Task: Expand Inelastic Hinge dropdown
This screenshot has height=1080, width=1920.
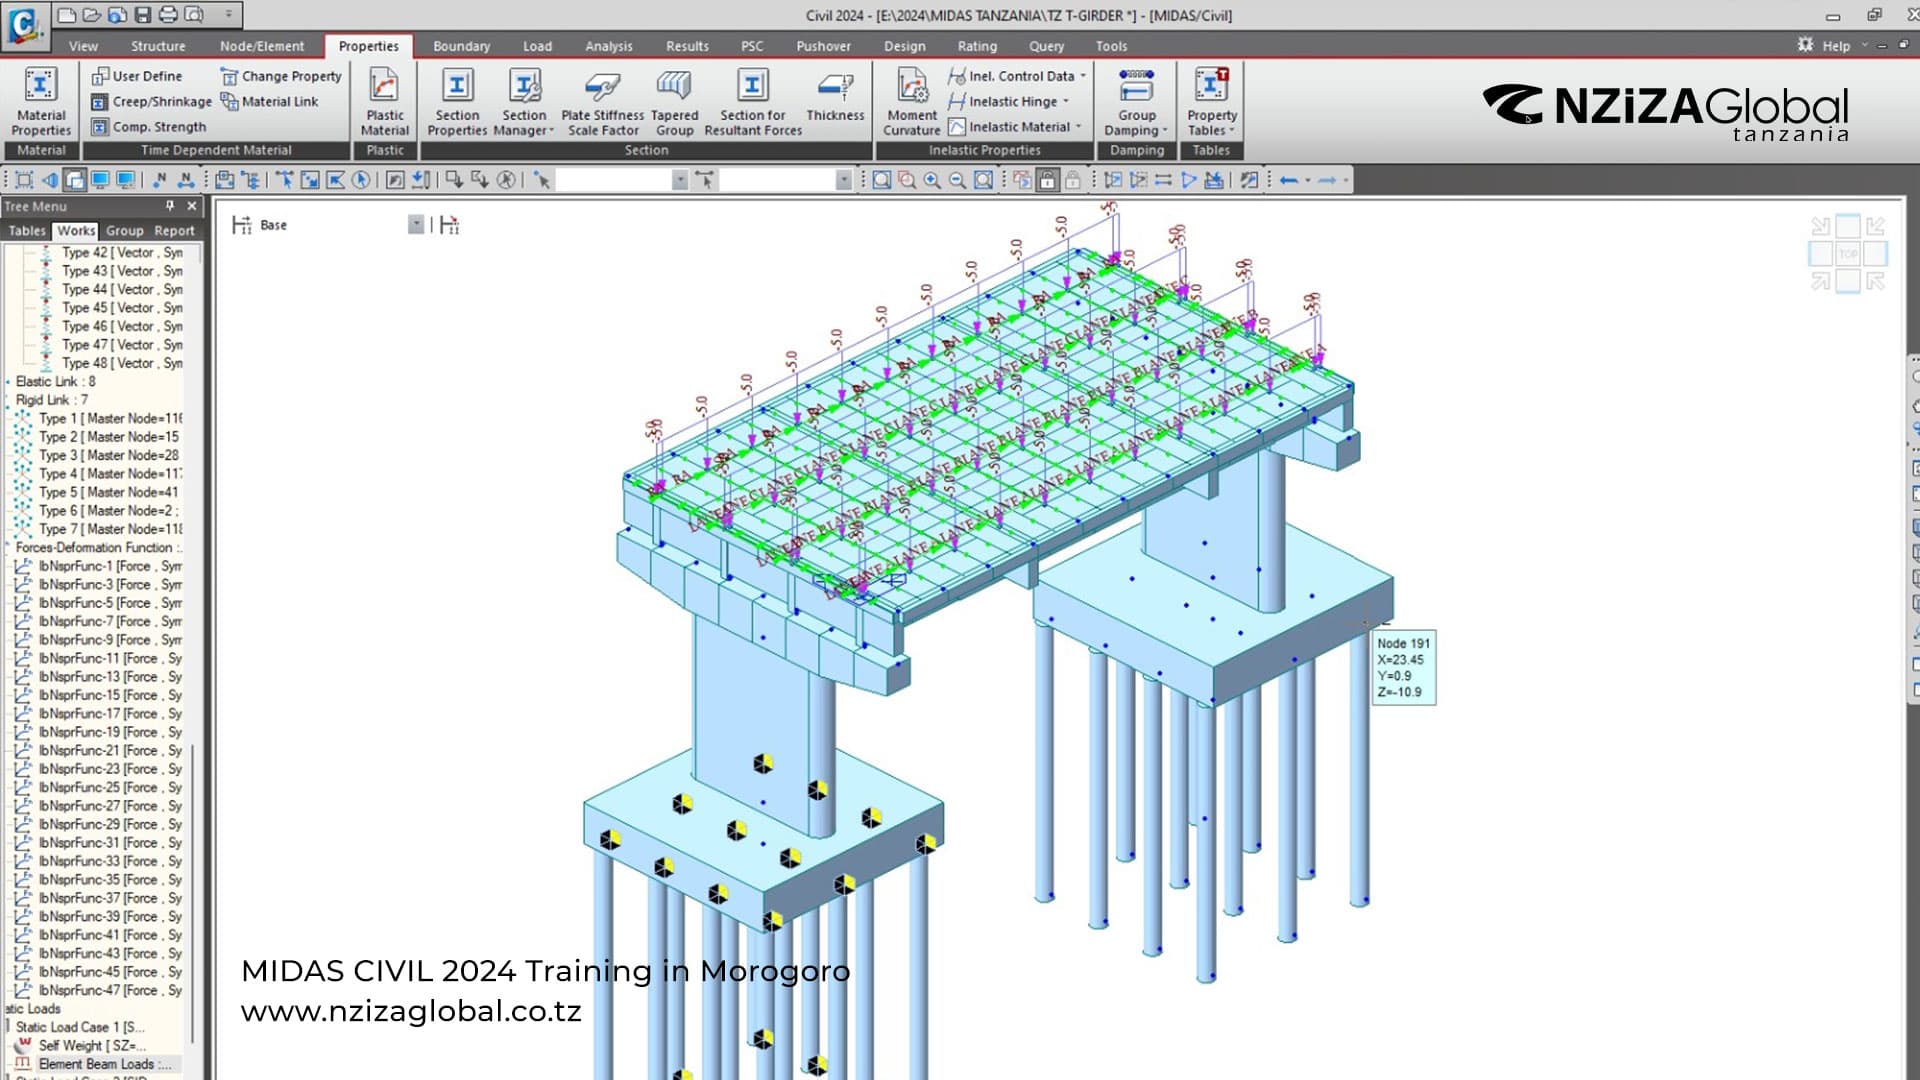Action: click(1066, 102)
